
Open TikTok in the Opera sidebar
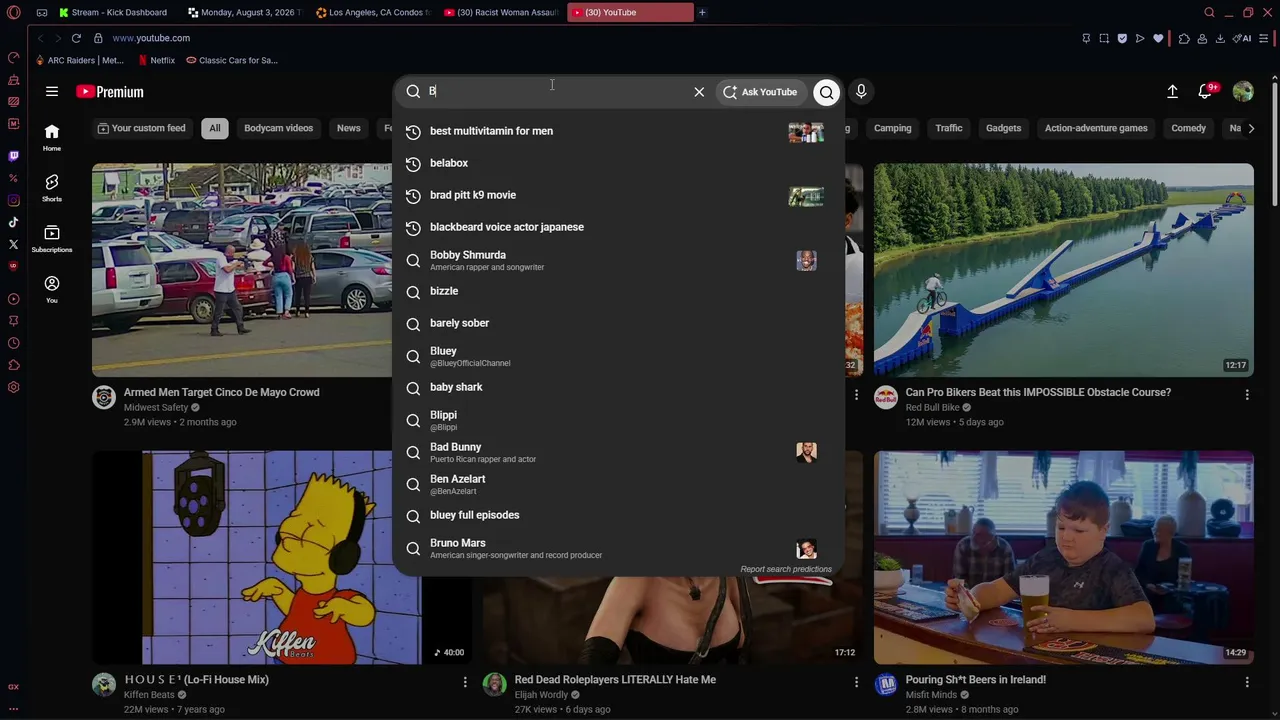click(x=13, y=222)
